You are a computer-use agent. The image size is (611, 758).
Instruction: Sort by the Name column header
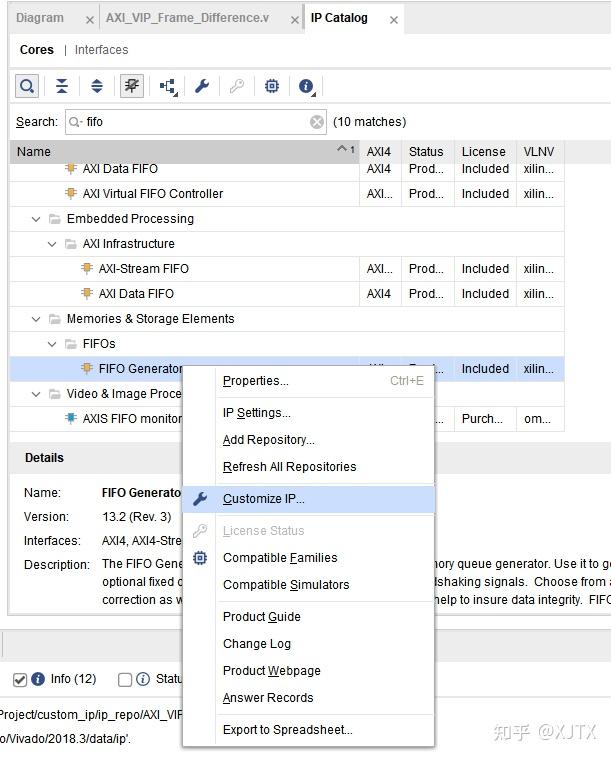(185, 151)
